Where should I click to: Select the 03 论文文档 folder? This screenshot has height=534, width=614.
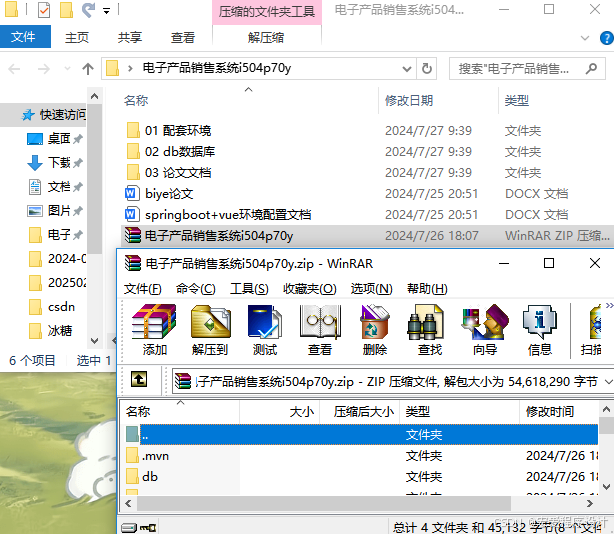point(178,173)
